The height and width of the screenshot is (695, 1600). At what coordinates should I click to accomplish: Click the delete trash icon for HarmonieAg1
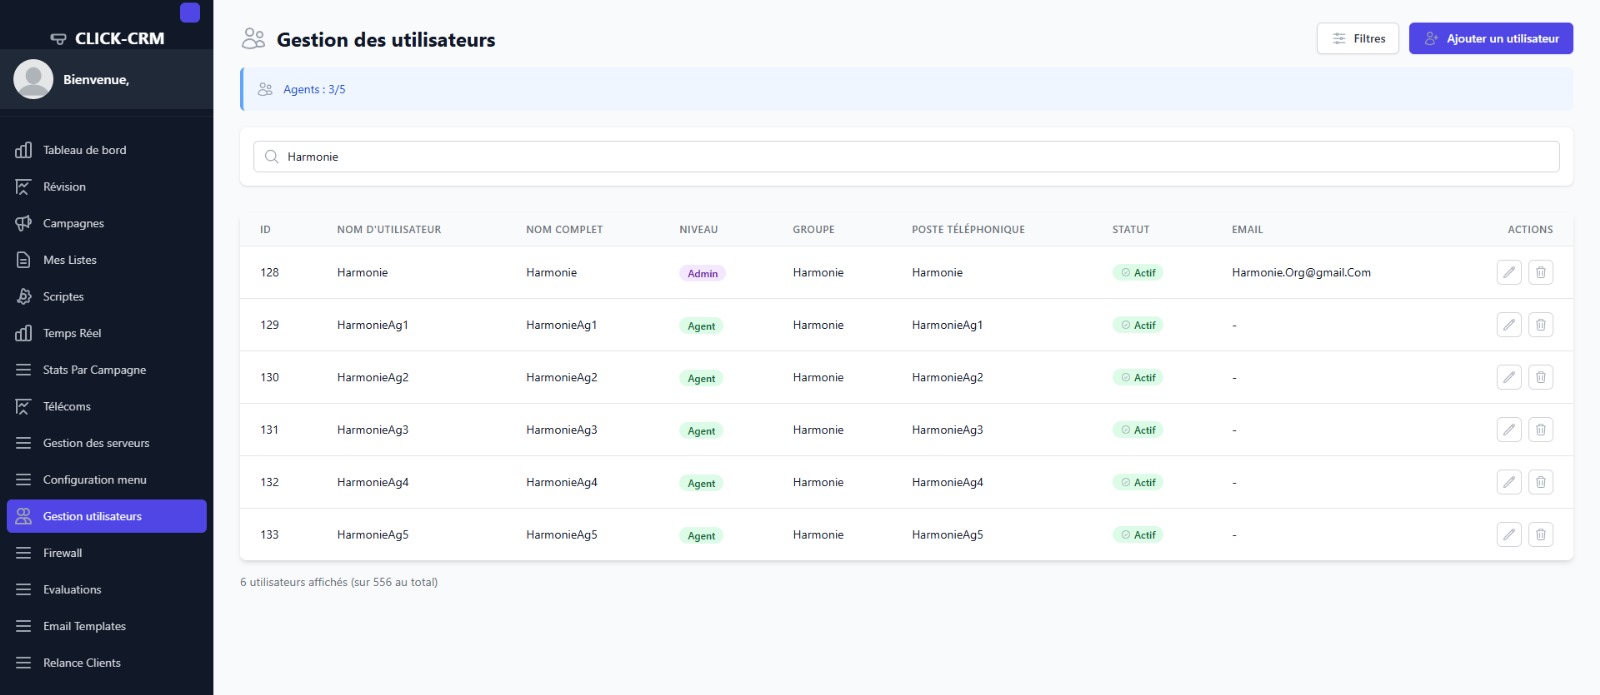[1541, 325]
